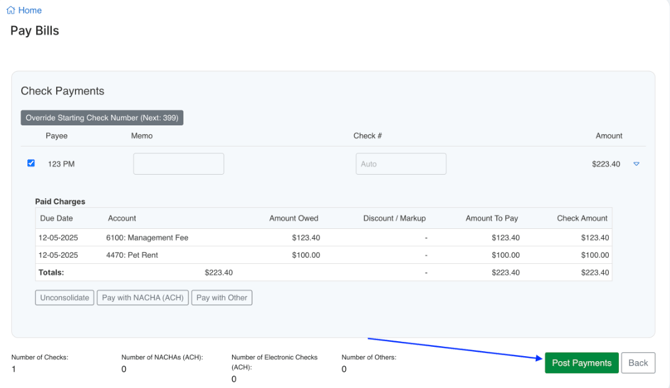The height and width of the screenshot is (388, 670).
Task: Click the Number of NACHAs (ACH) label
Action: point(162,357)
